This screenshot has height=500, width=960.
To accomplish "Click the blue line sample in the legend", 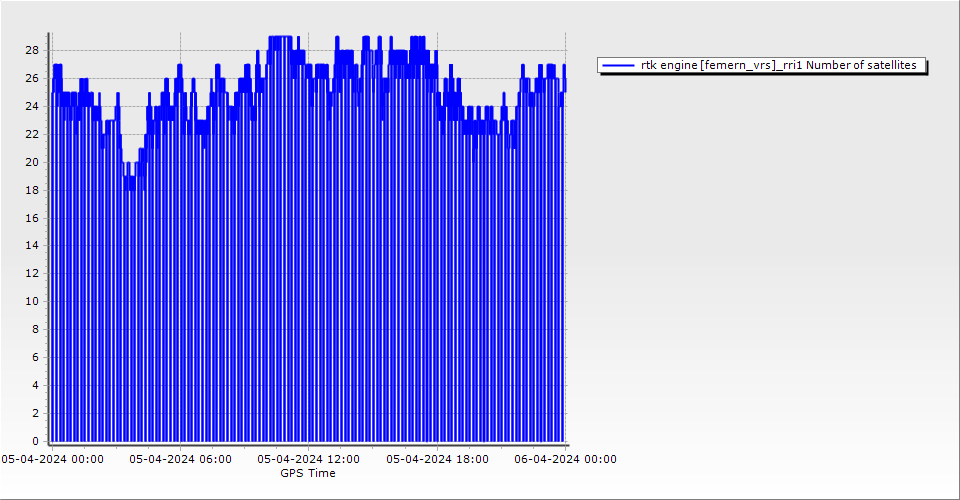I will click(619, 65).
